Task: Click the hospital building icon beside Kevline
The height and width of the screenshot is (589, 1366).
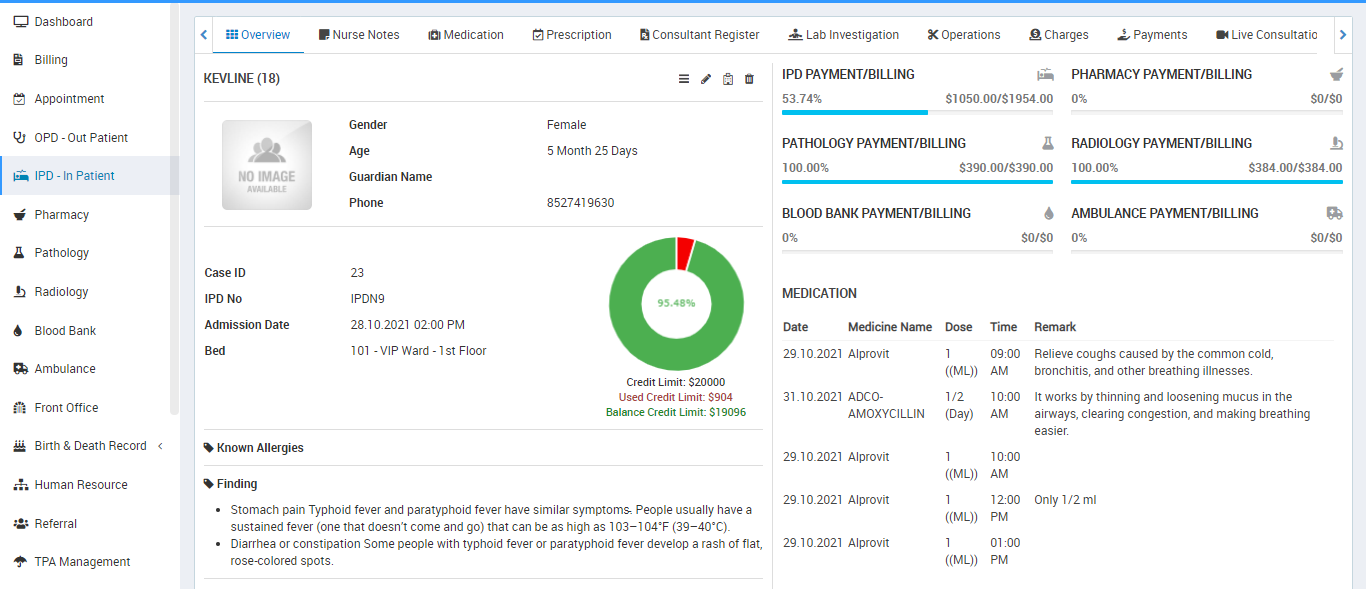Action: pyautogui.click(x=728, y=79)
